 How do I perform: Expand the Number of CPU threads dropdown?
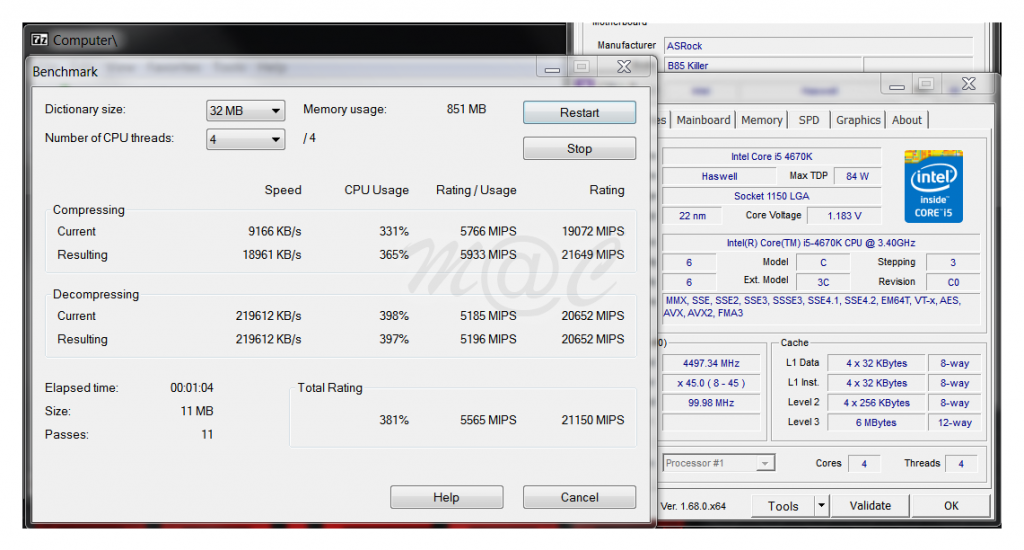[246, 140]
